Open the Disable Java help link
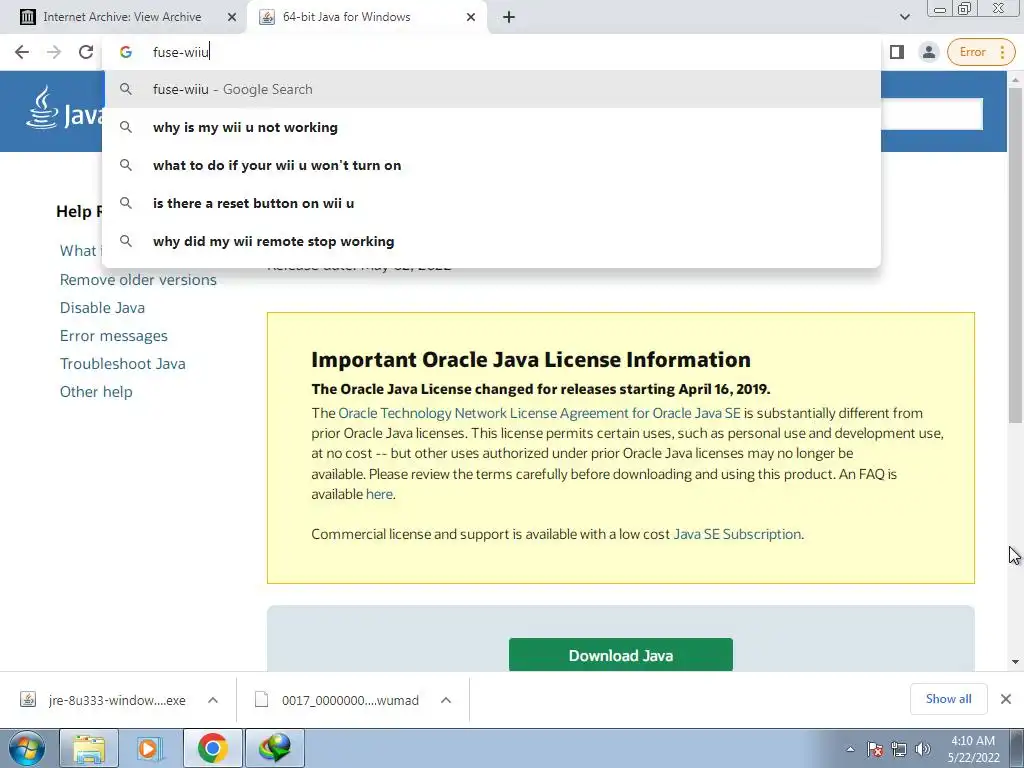1024x768 pixels. [x=103, y=308]
